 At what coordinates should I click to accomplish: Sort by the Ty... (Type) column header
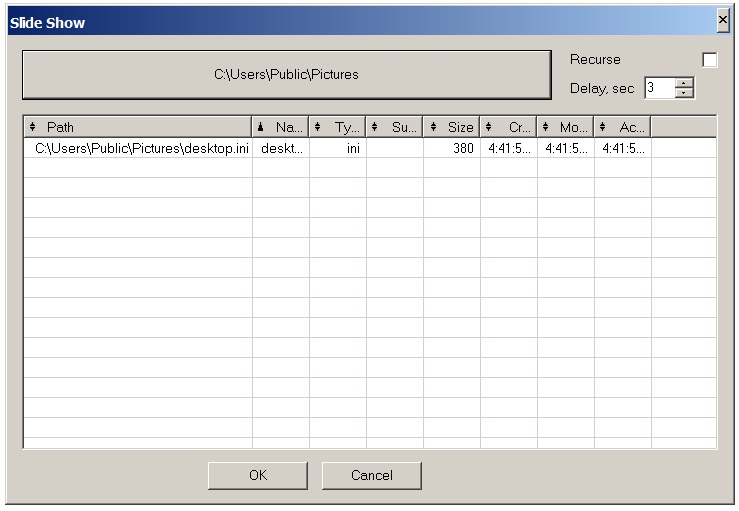pyautogui.click(x=337, y=127)
